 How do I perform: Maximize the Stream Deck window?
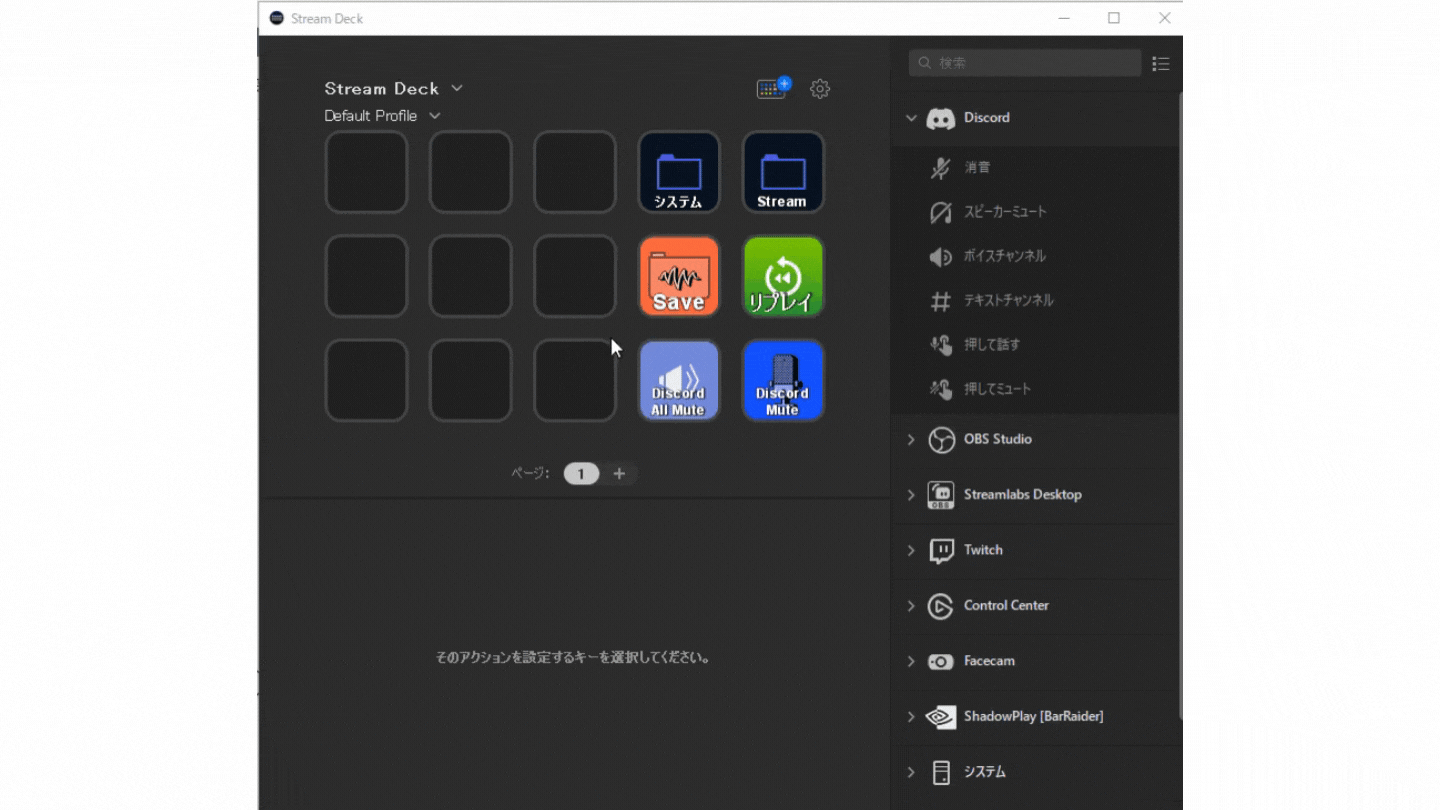(1114, 18)
